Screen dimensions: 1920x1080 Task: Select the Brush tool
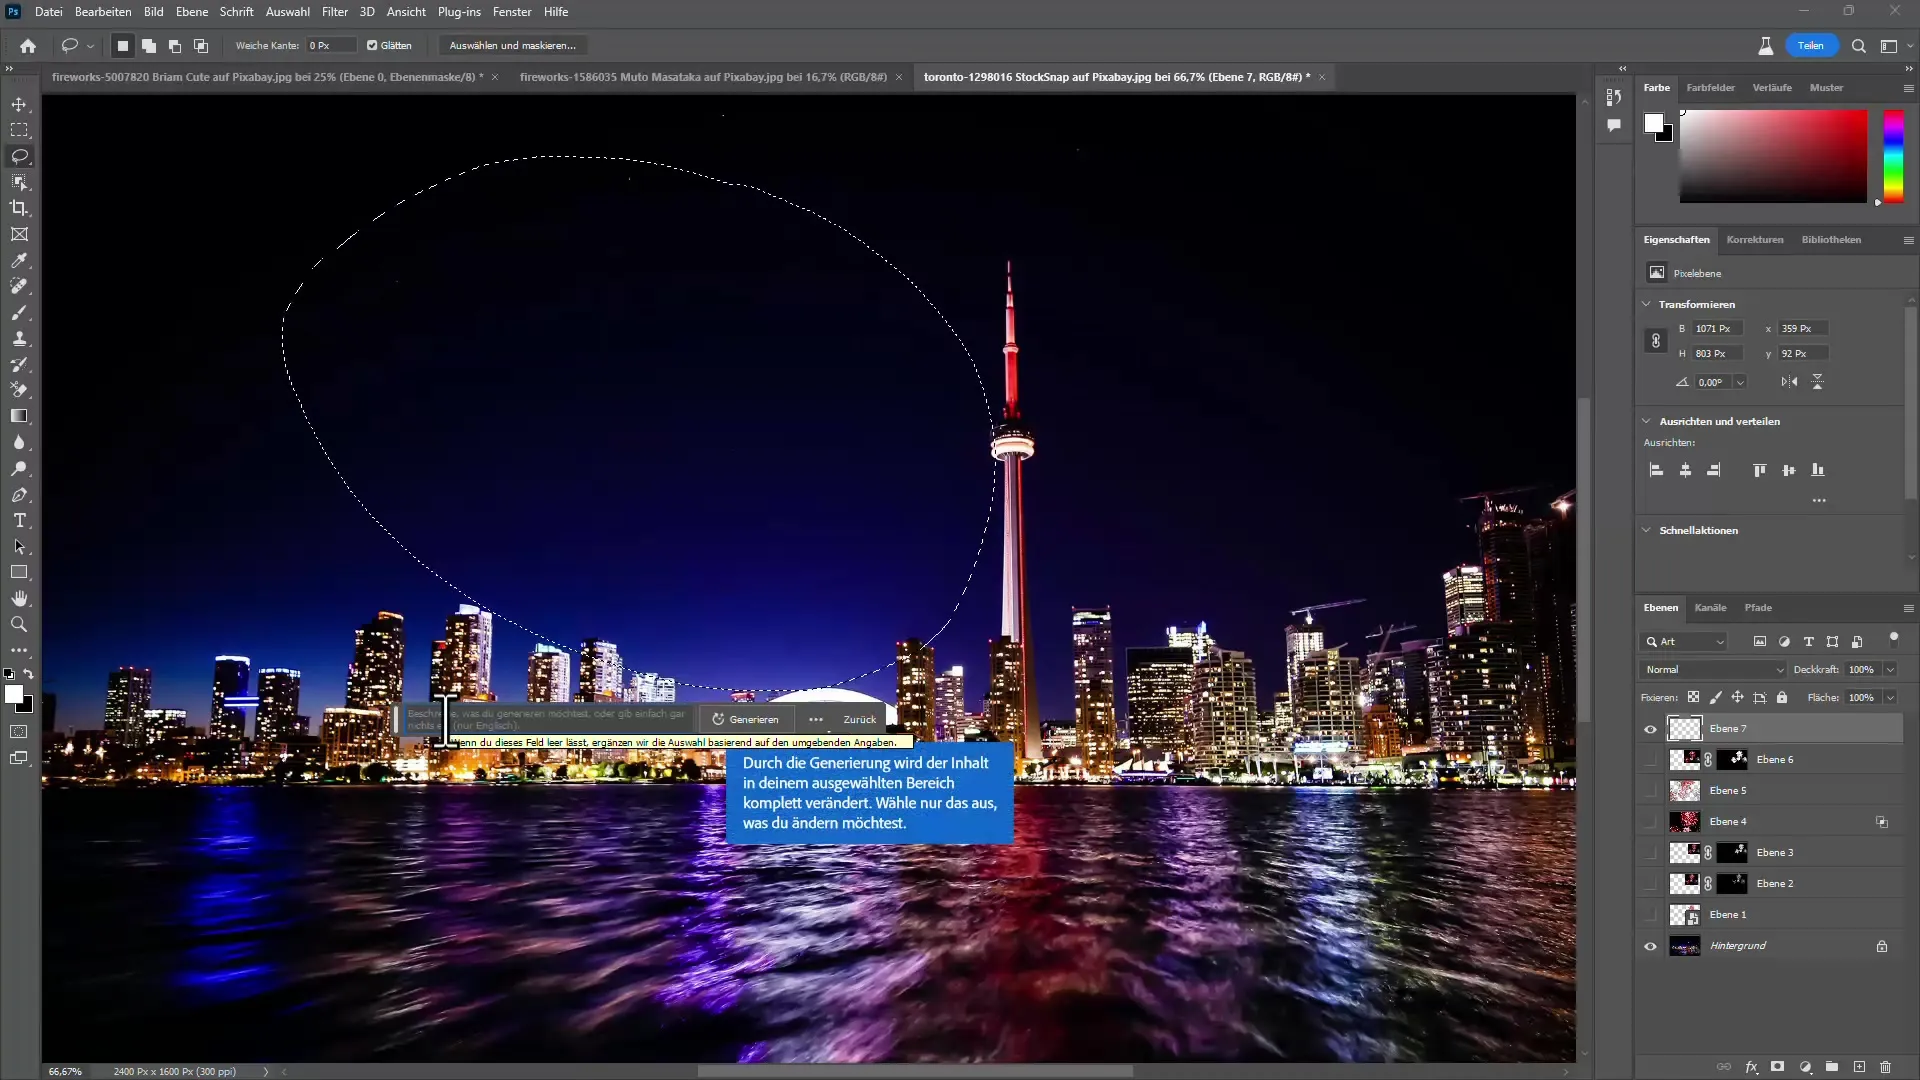(18, 313)
